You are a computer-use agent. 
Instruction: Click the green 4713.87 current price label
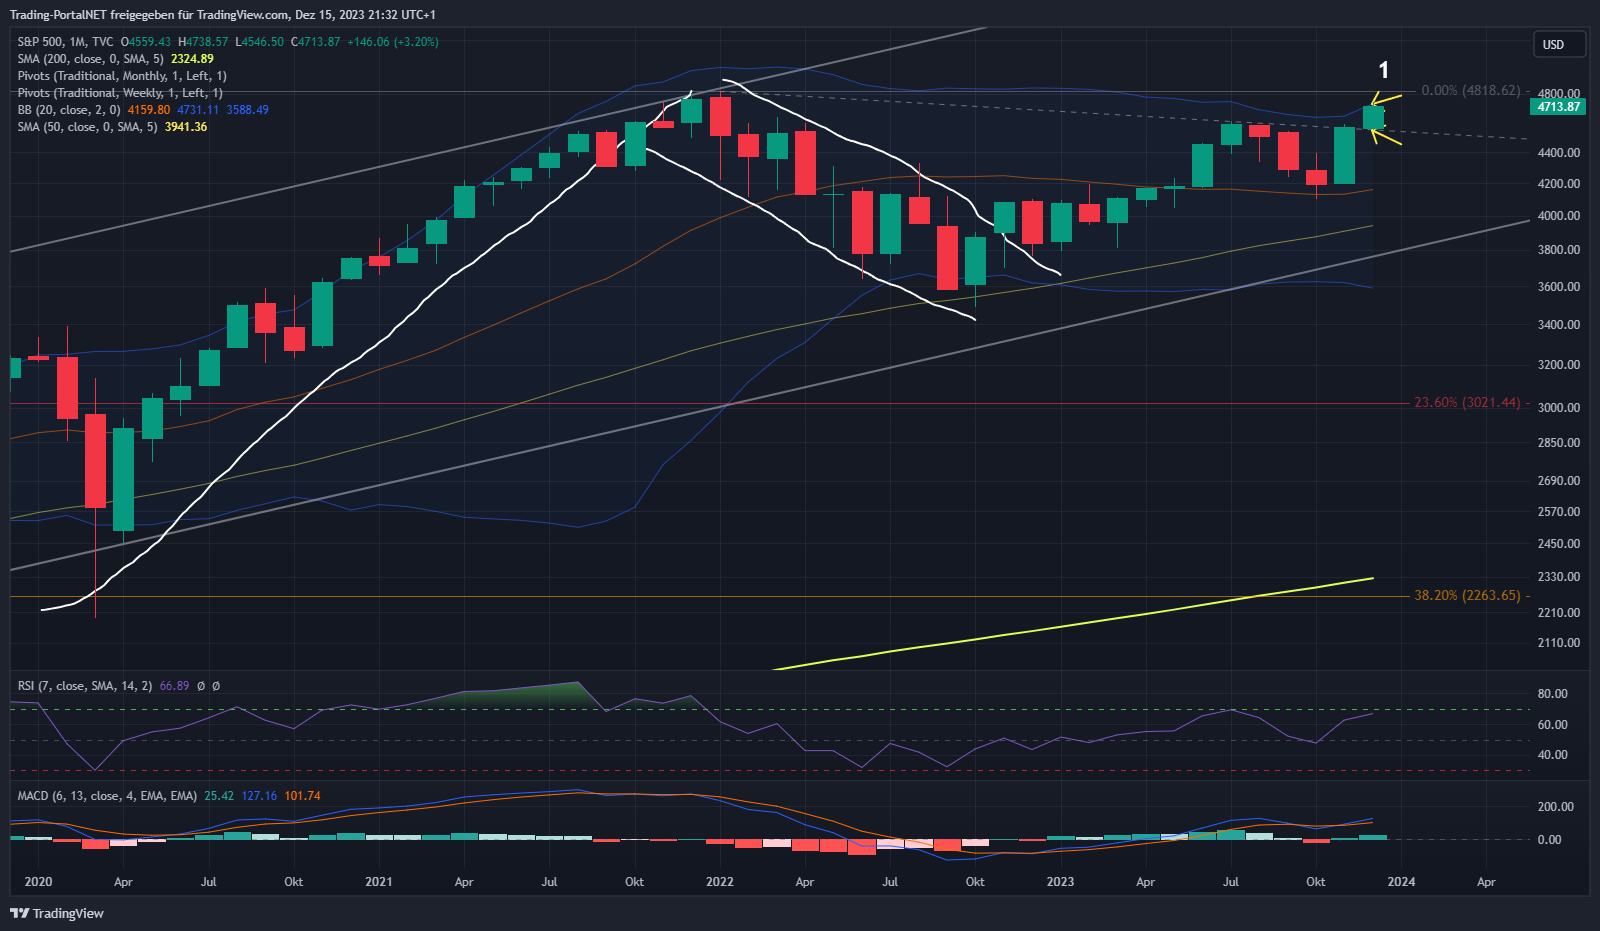[1558, 107]
